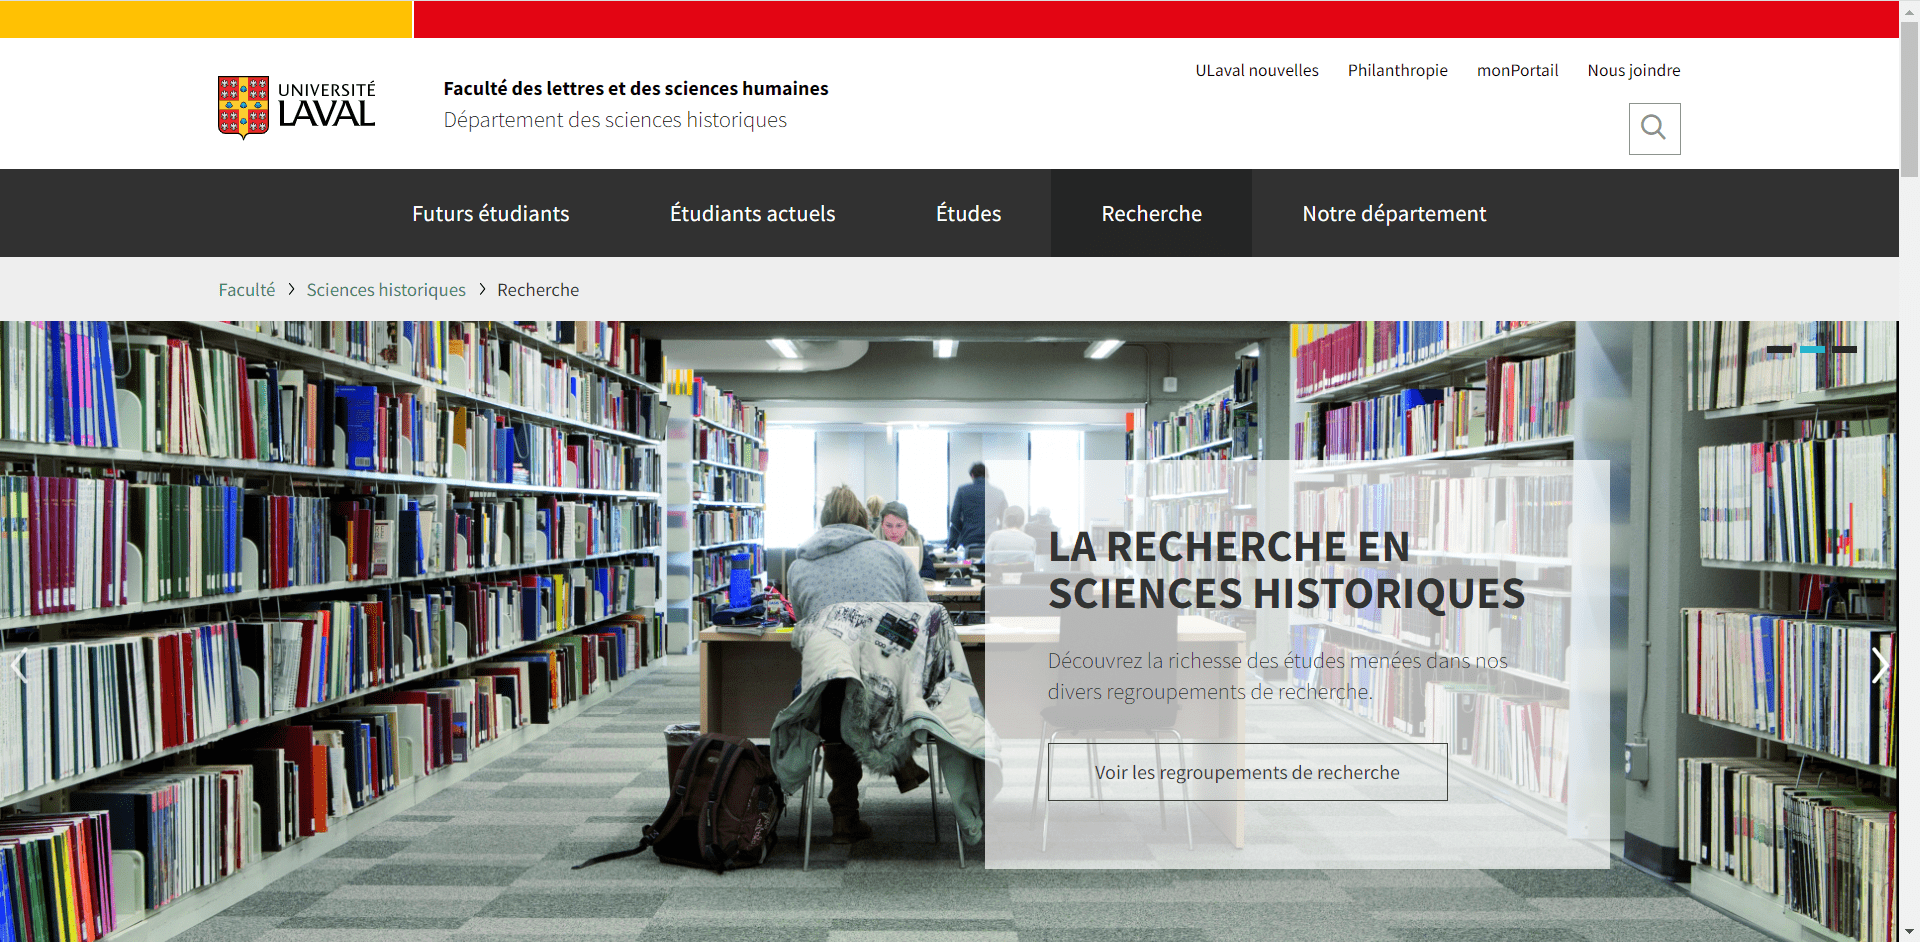Select the highlighted second carousel dot

(x=1812, y=349)
